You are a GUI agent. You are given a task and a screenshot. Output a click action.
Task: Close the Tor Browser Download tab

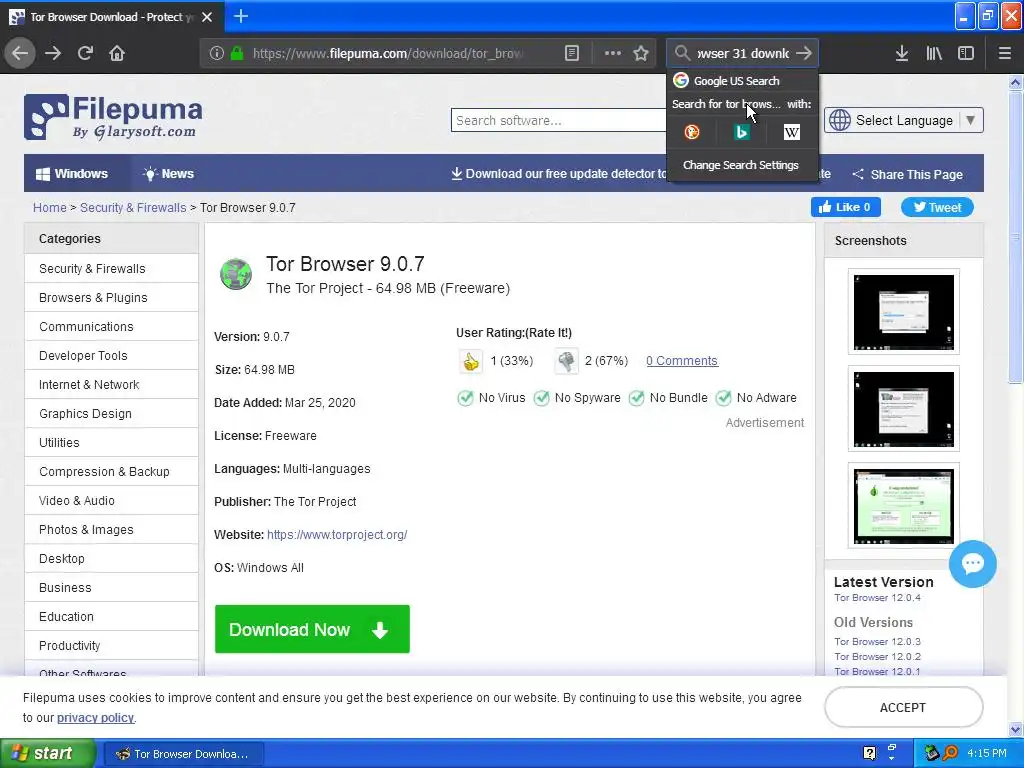207,17
